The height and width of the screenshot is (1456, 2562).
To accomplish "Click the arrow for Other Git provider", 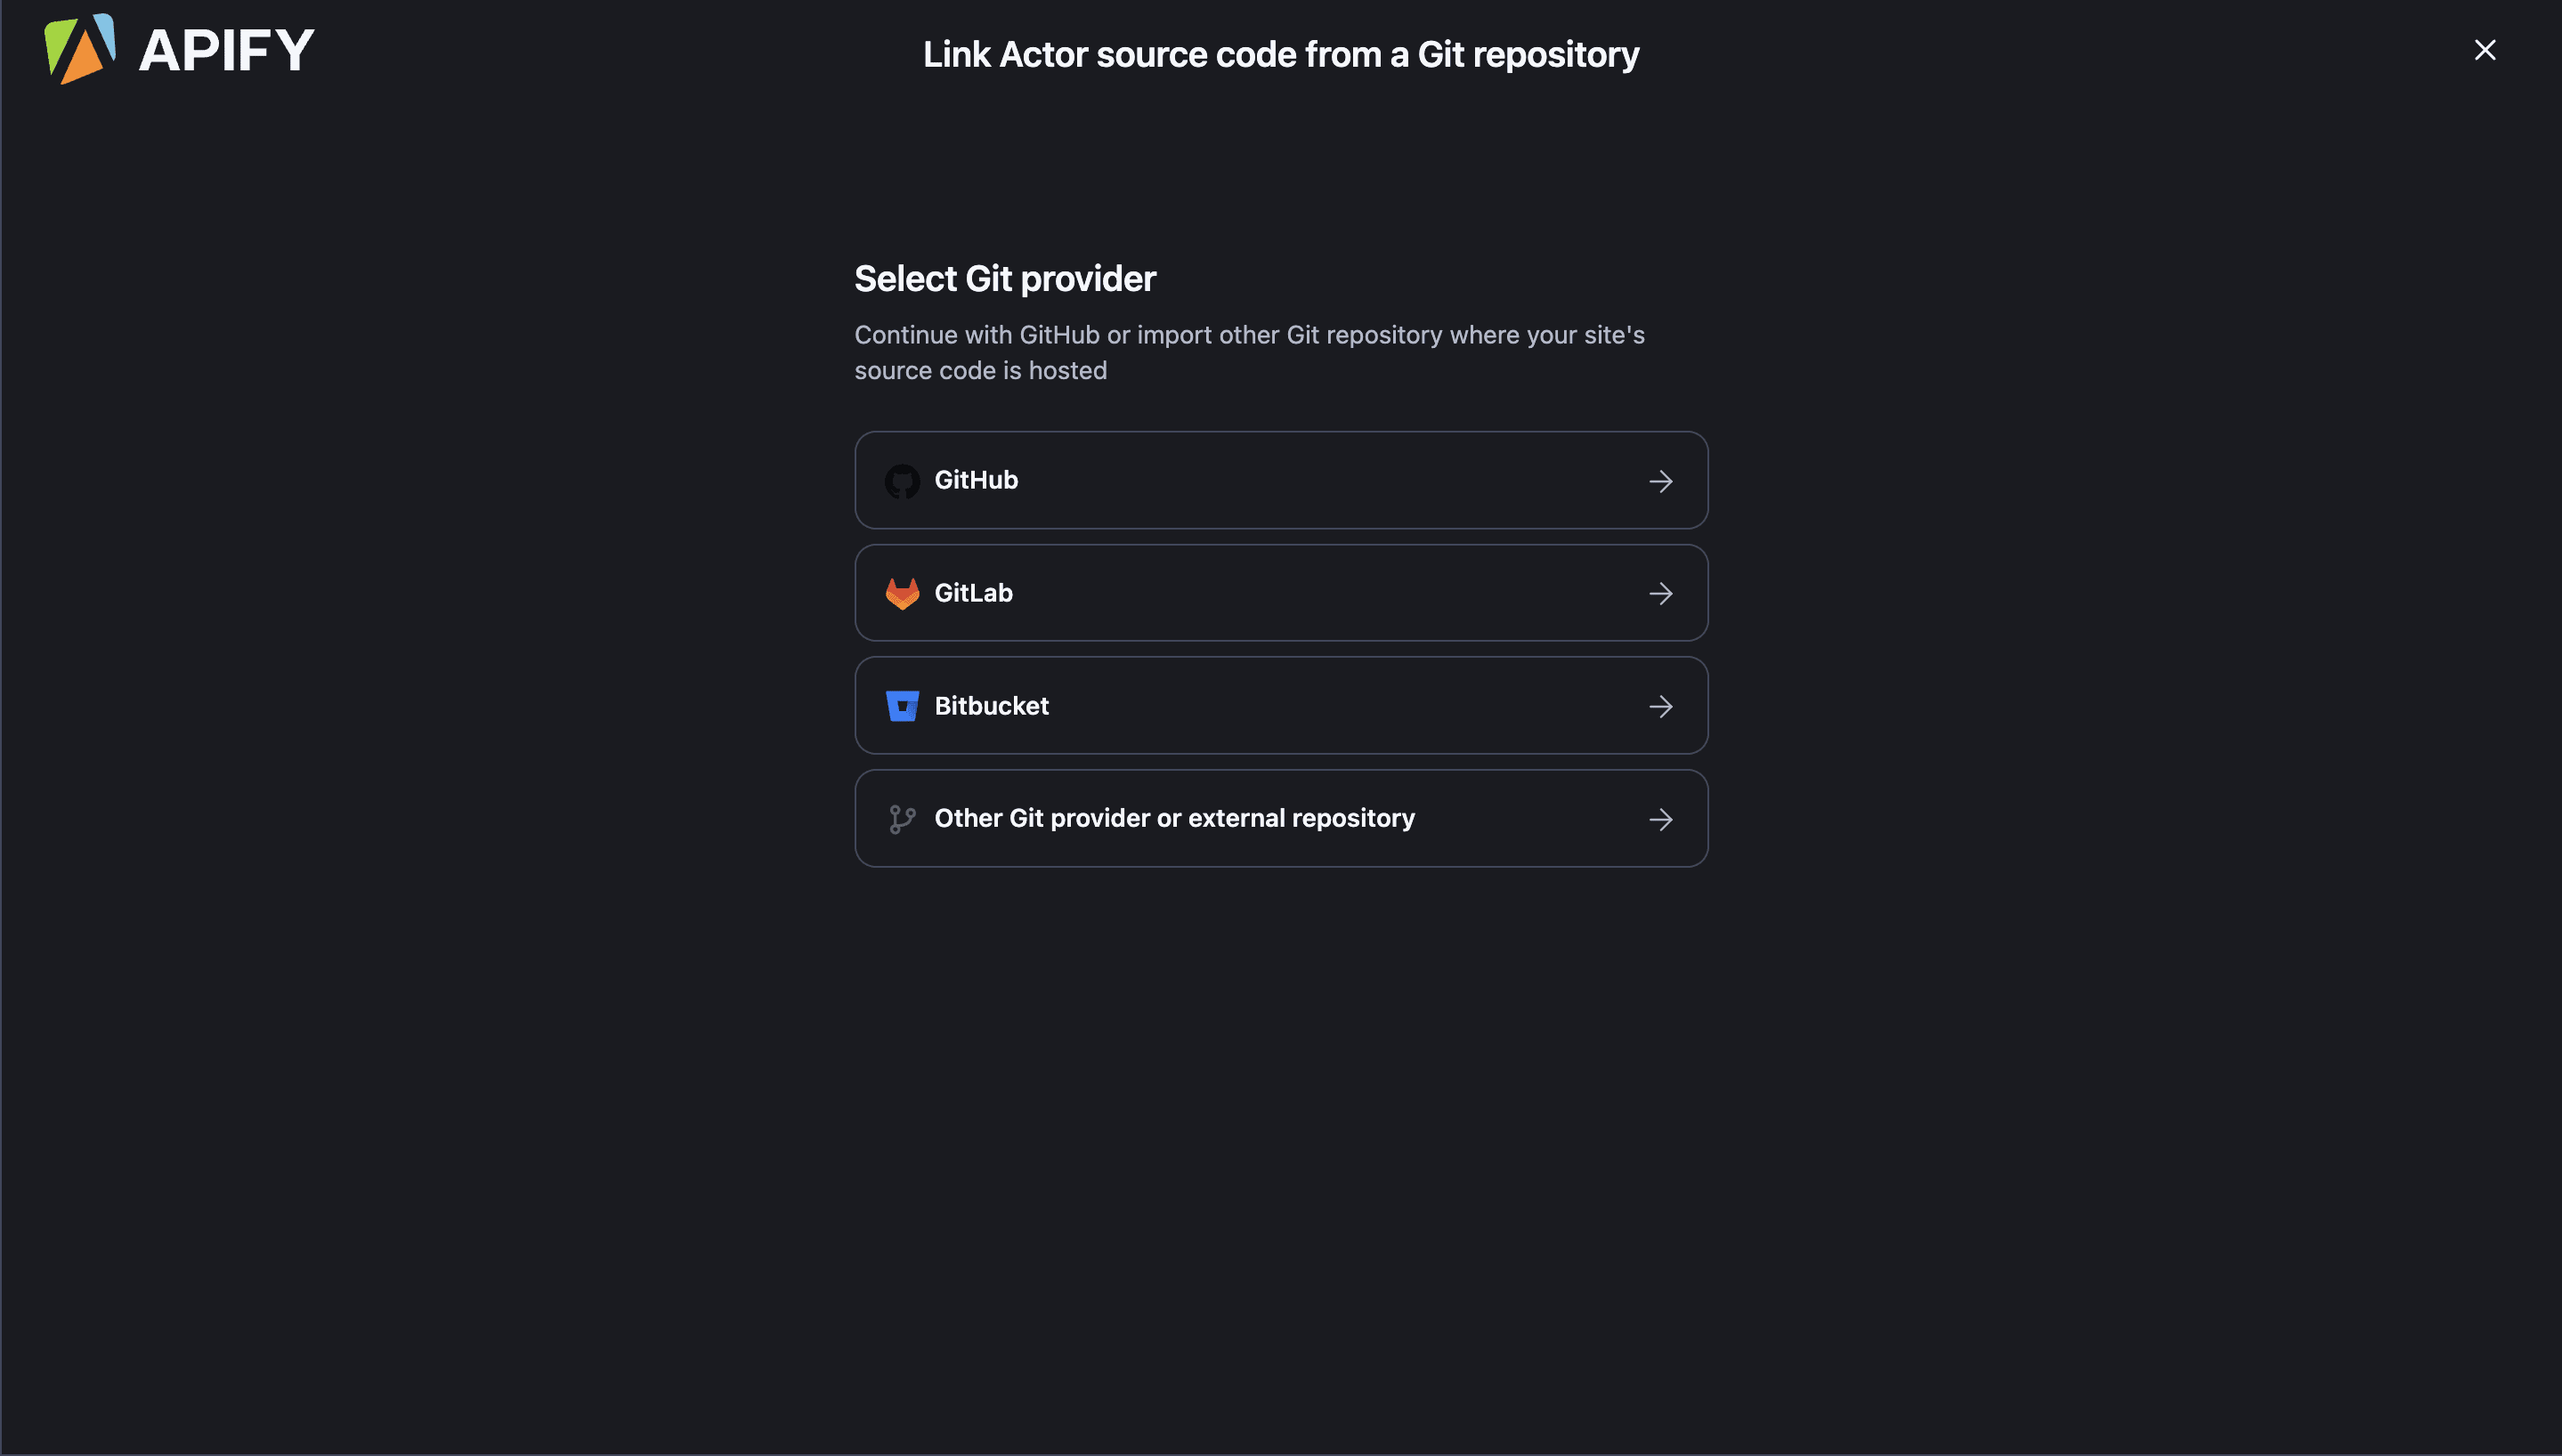I will [x=1661, y=819].
